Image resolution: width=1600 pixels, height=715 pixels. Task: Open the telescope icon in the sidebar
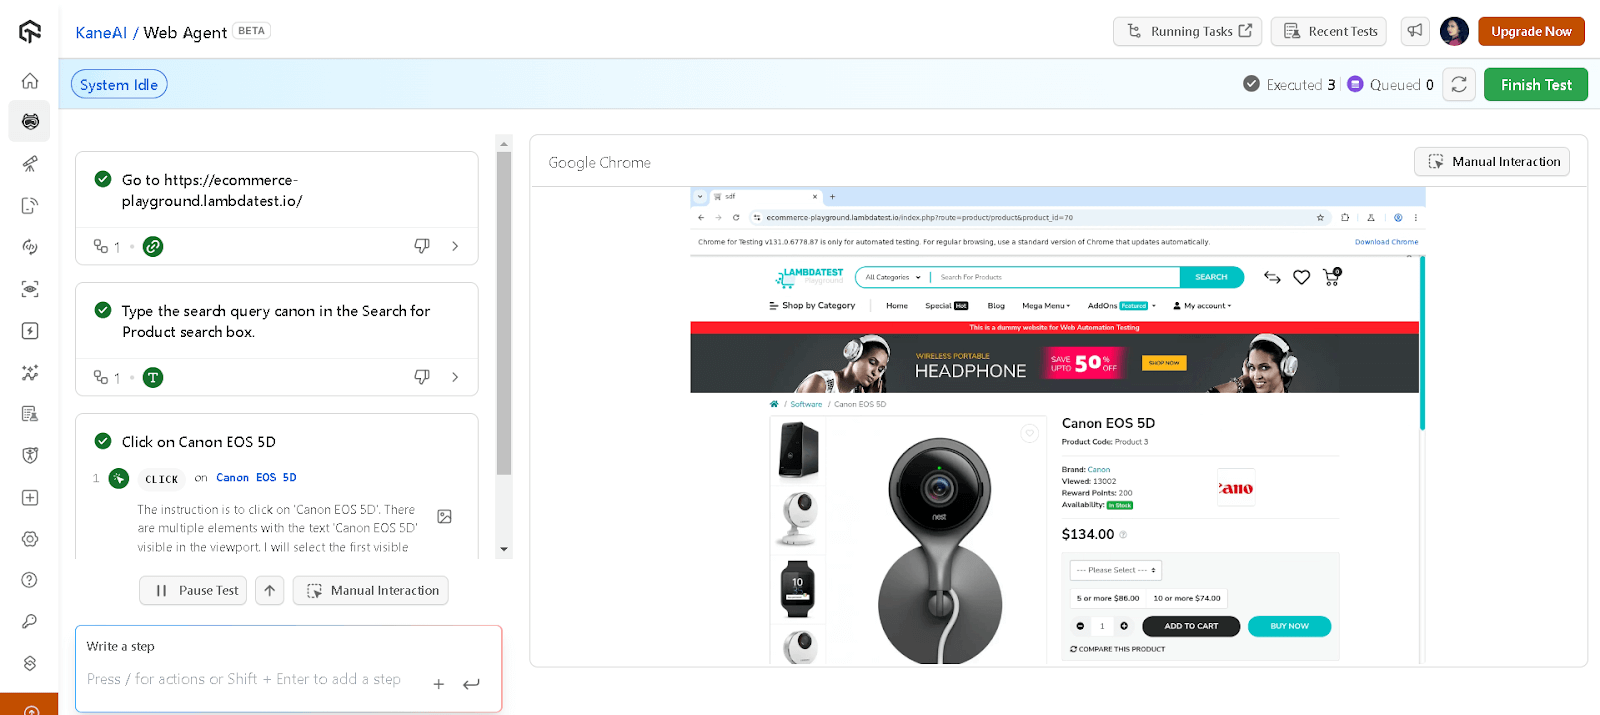(x=30, y=163)
